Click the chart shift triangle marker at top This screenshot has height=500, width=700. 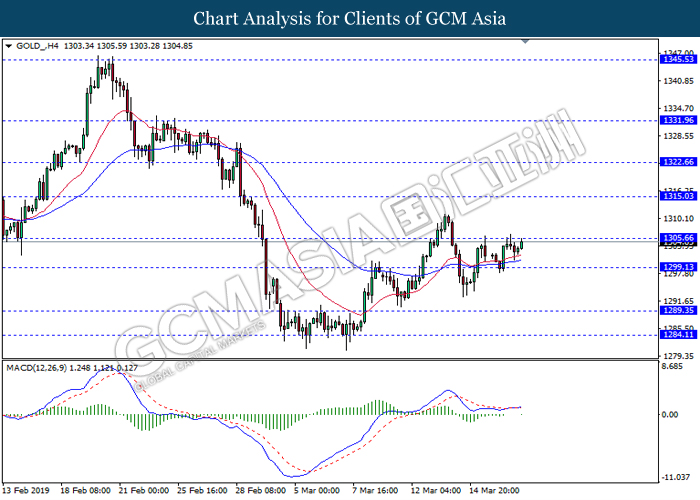pos(525,42)
